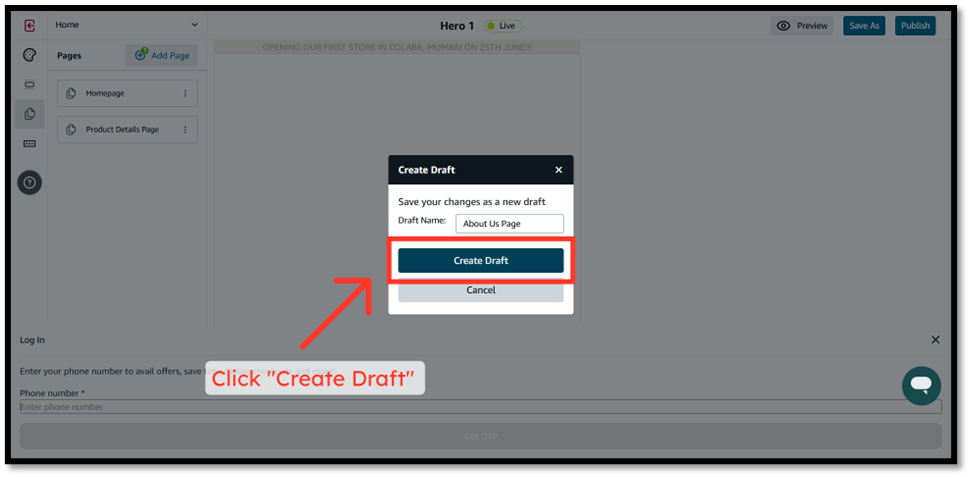Click the help question mark icon

coord(29,182)
